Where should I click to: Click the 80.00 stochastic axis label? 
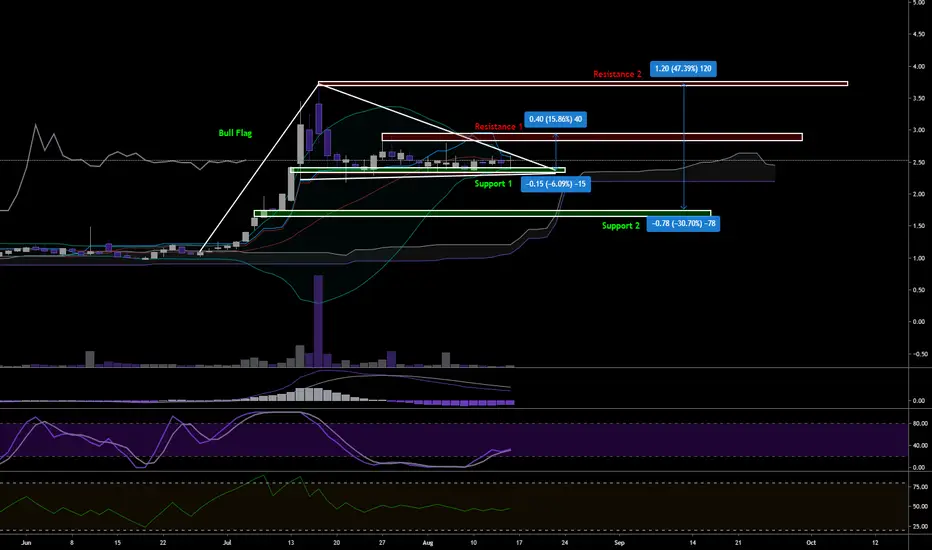tap(920, 423)
